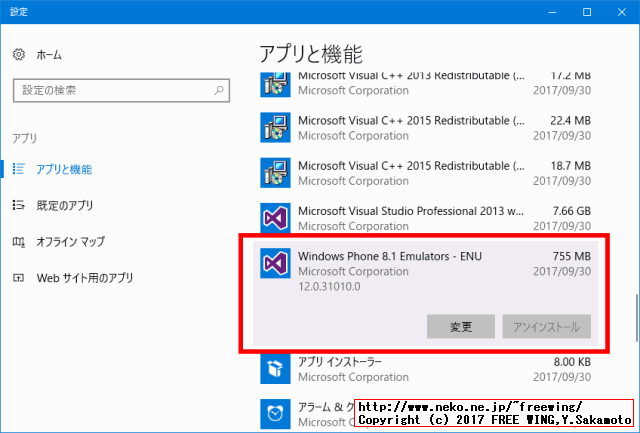This screenshot has height=433, width=640.
Task: Click the Visual Studio Professional 2013 icon
Action: (x=276, y=218)
